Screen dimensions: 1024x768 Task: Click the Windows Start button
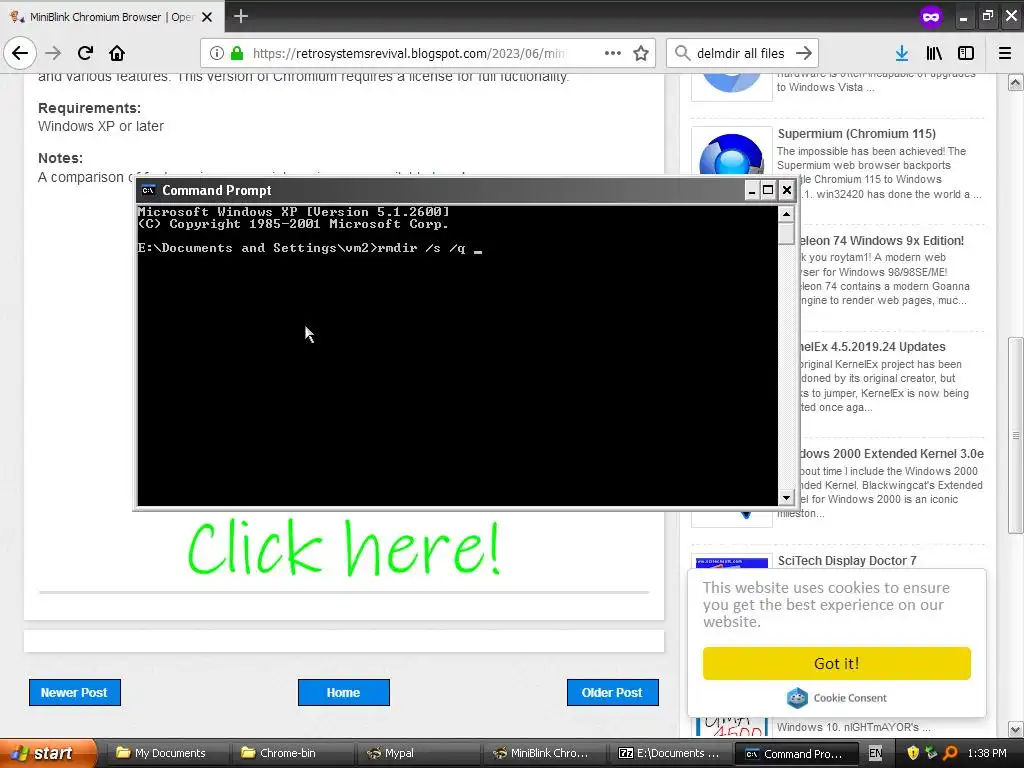47,753
